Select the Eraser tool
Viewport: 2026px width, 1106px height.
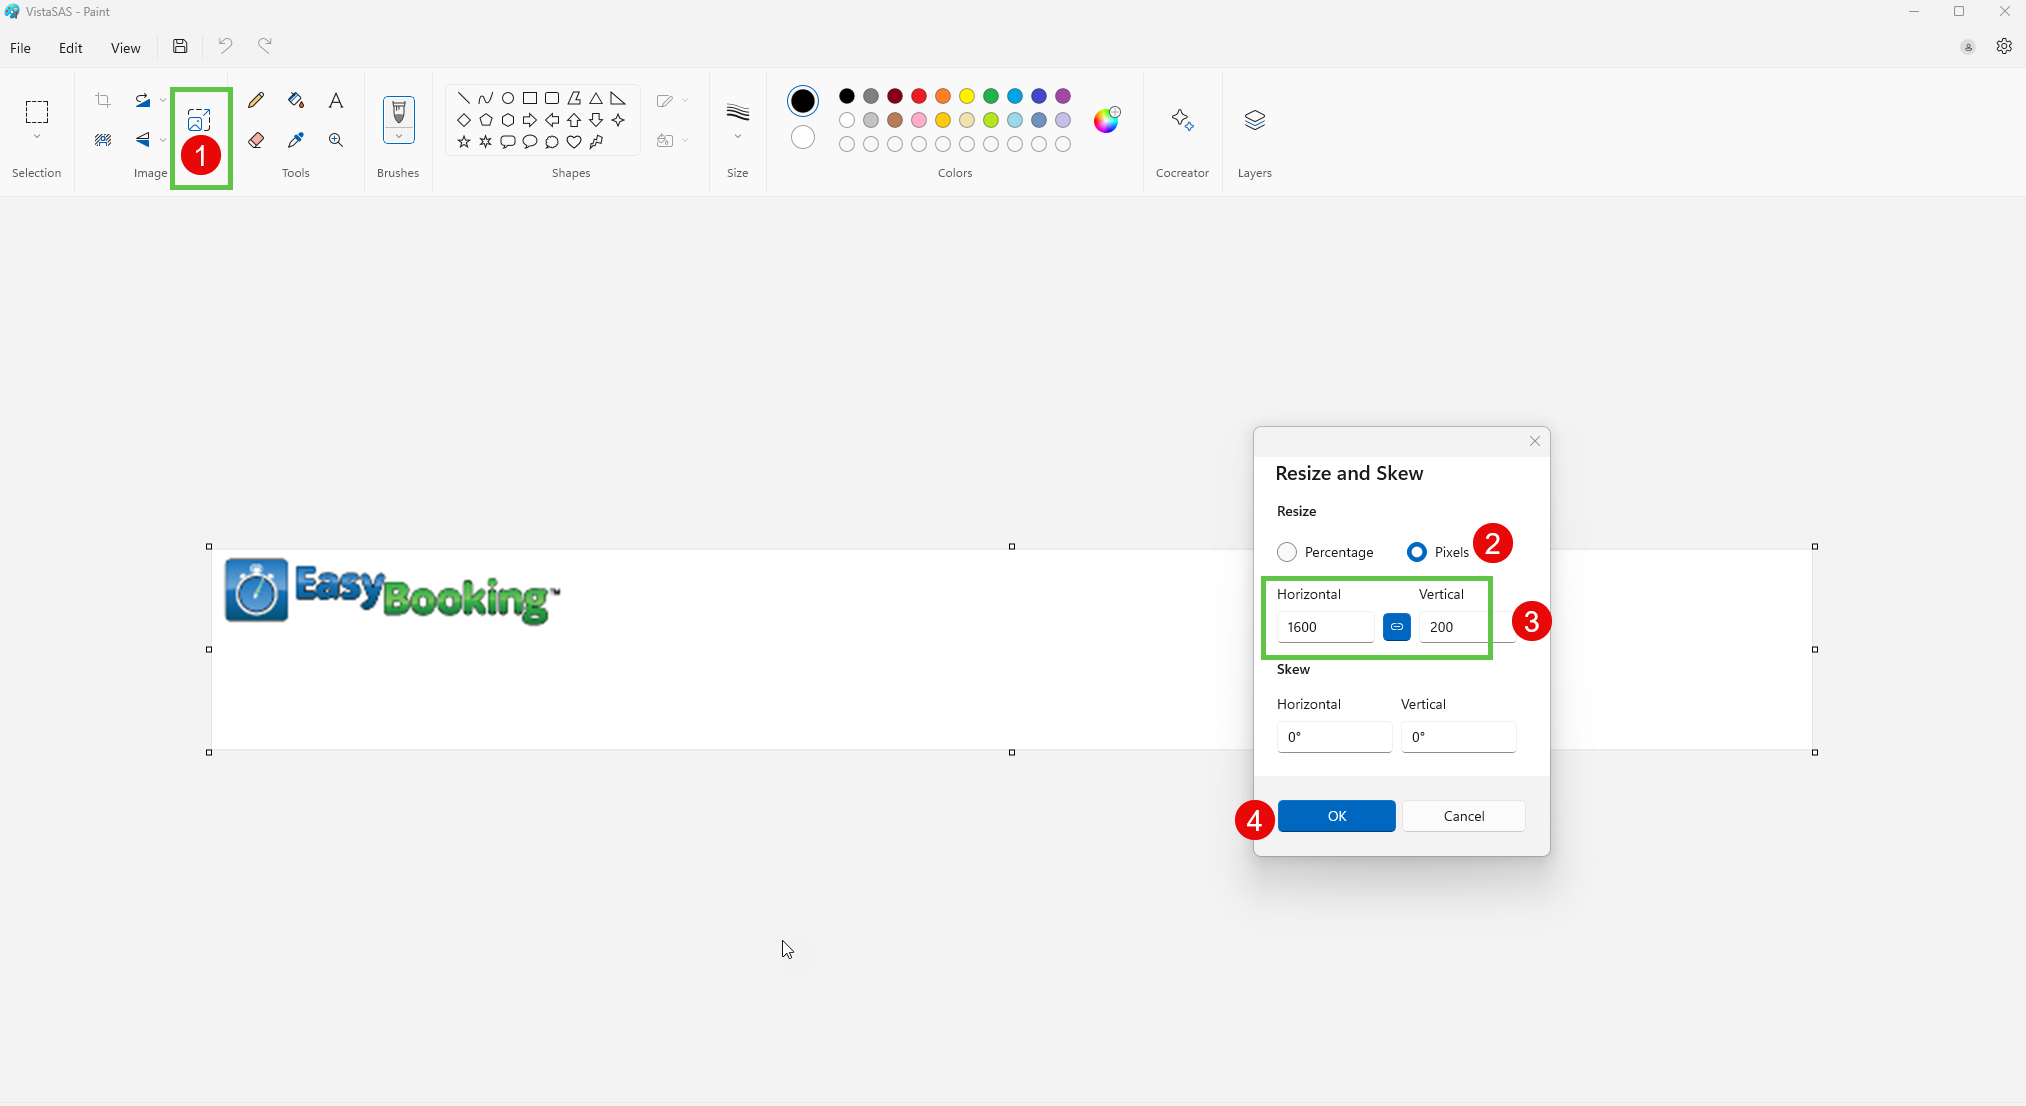(256, 140)
